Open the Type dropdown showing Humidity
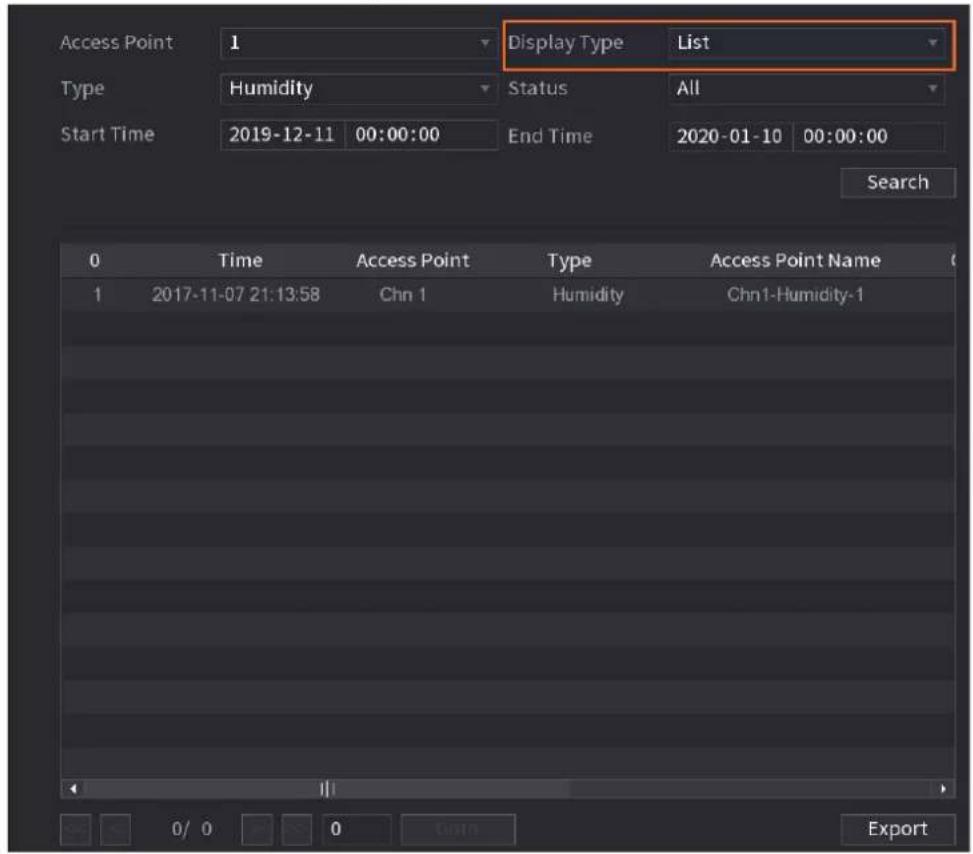 click(x=358, y=89)
